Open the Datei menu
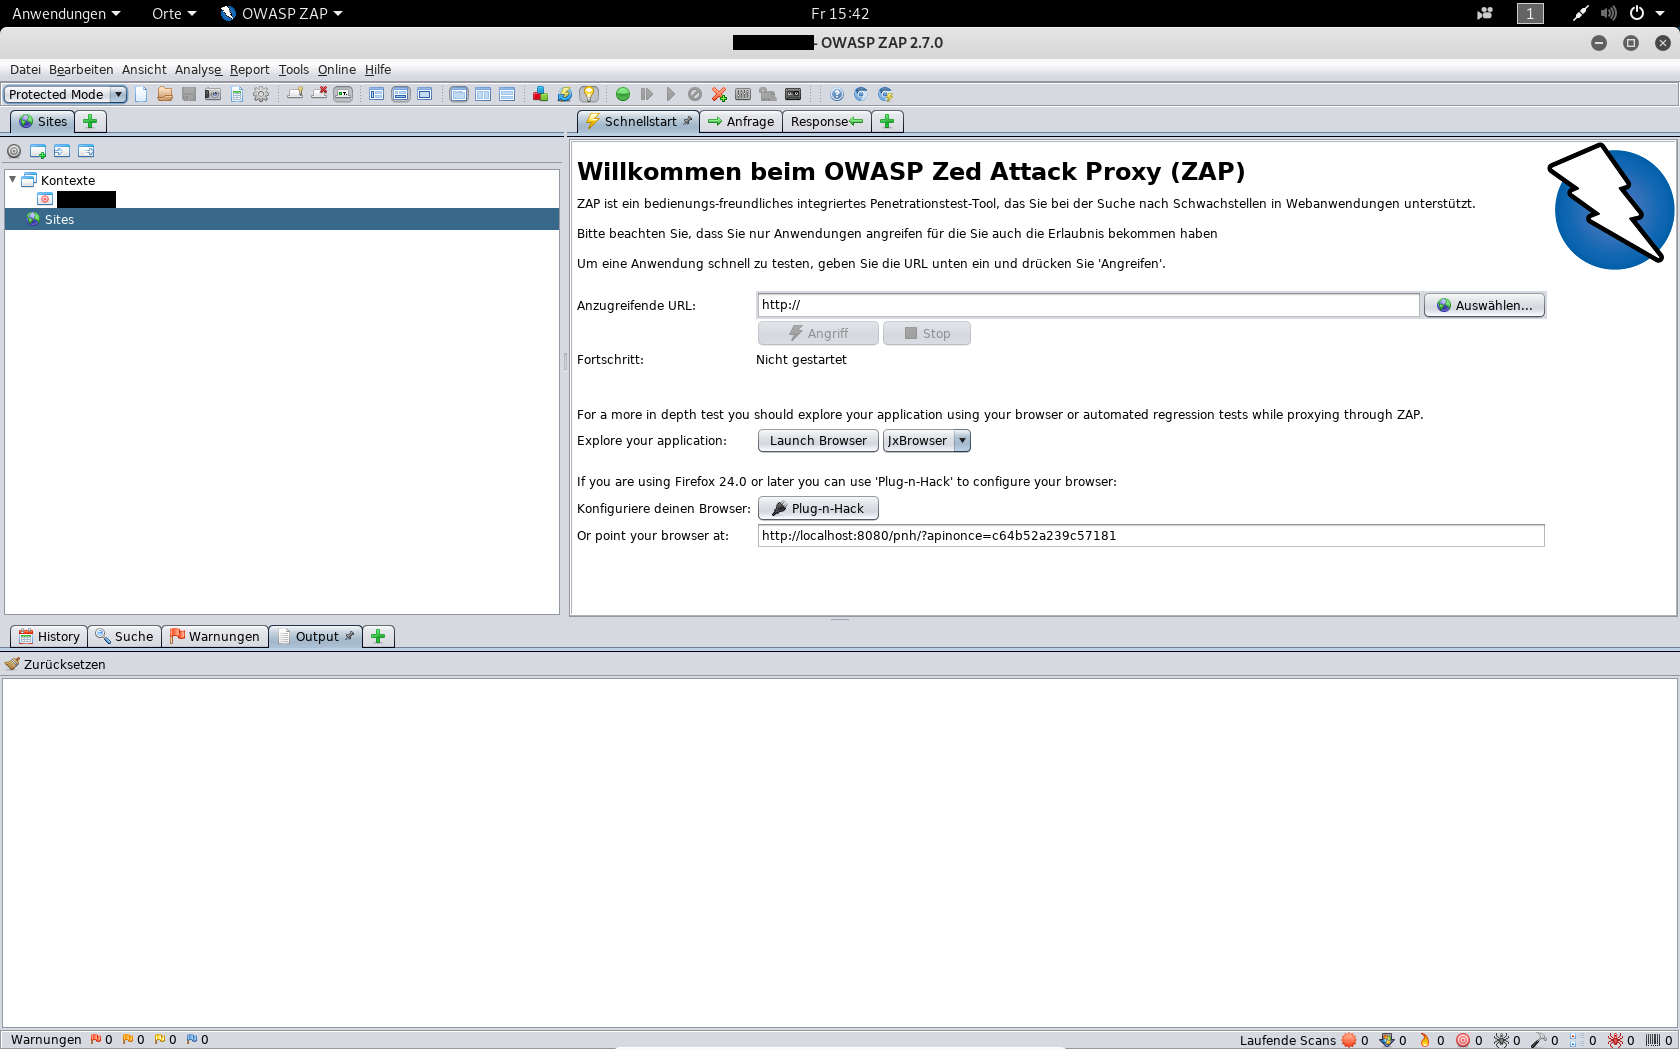 pos(25,69)
